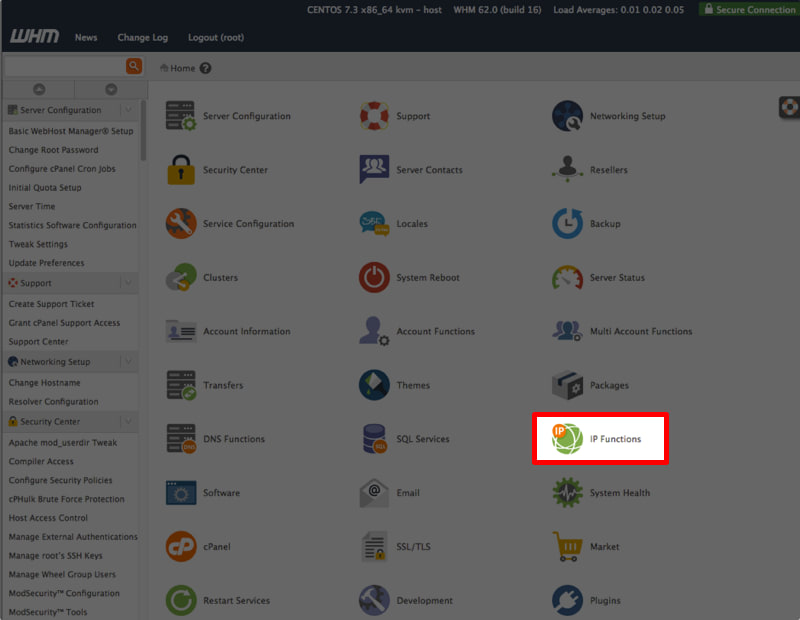Open the Server Configuration icon
800x620 pixels.
tap(181, 116)
